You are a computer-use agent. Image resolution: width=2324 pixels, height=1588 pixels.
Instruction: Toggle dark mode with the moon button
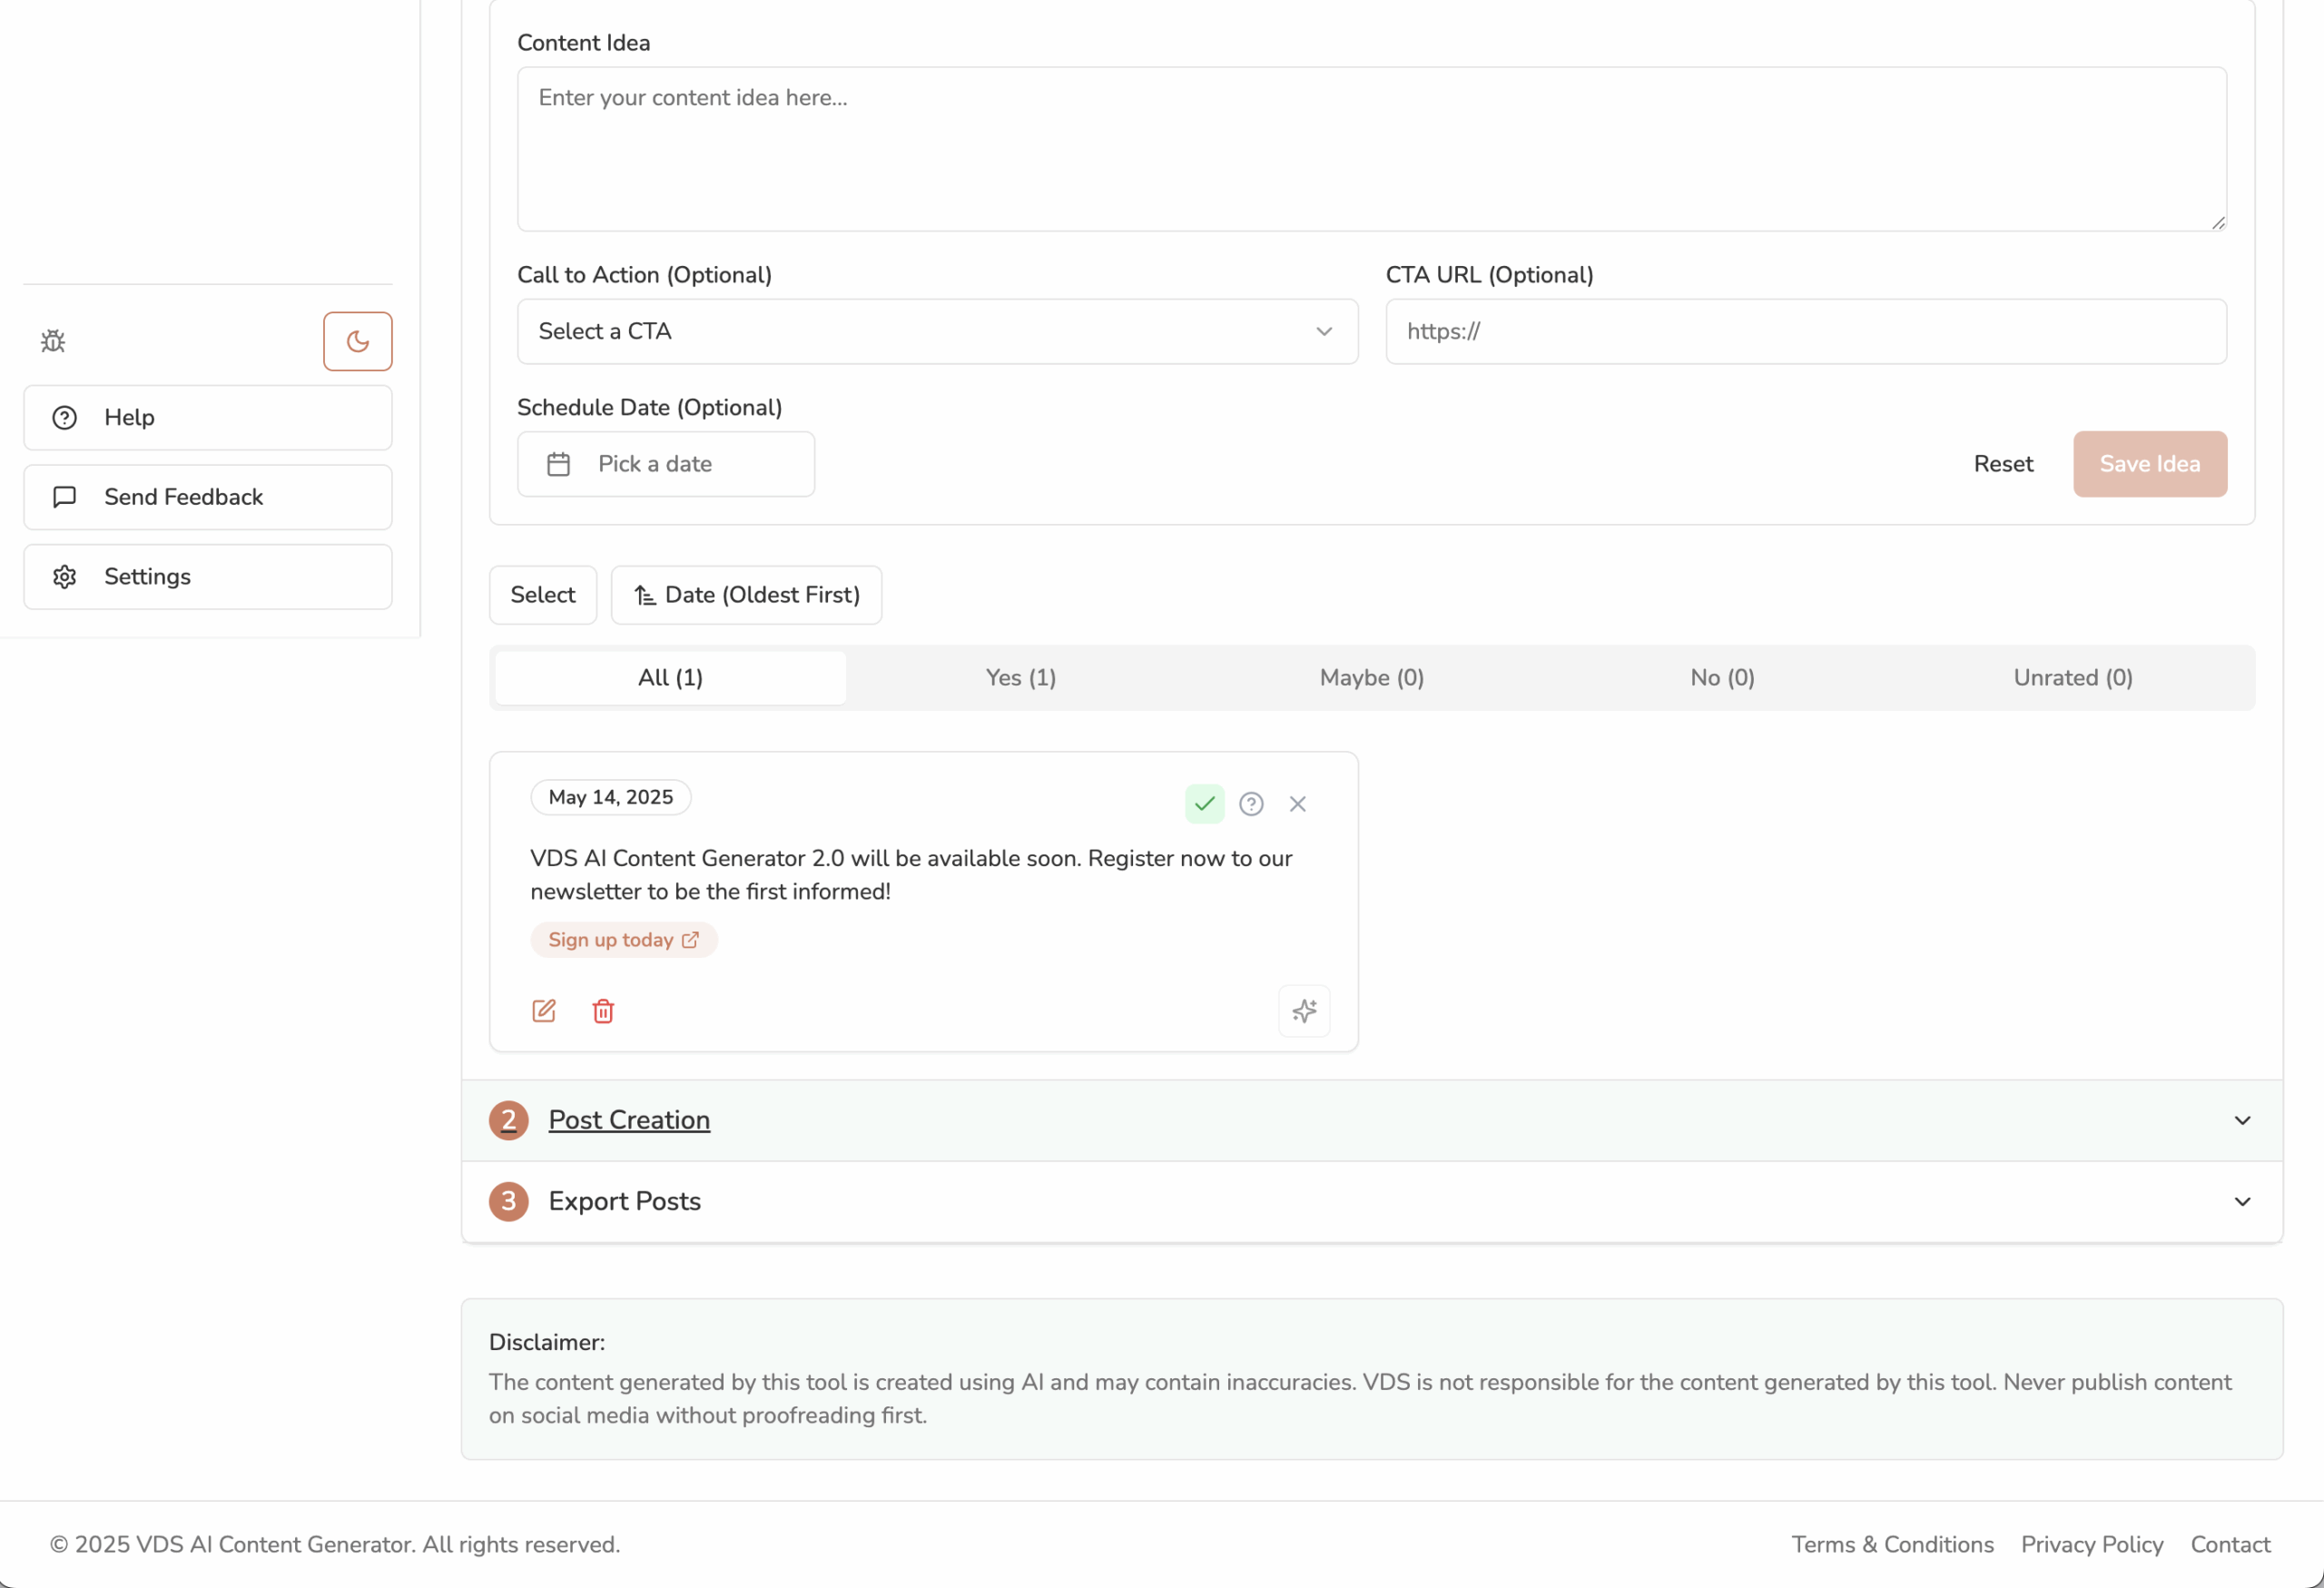point(357,341)
